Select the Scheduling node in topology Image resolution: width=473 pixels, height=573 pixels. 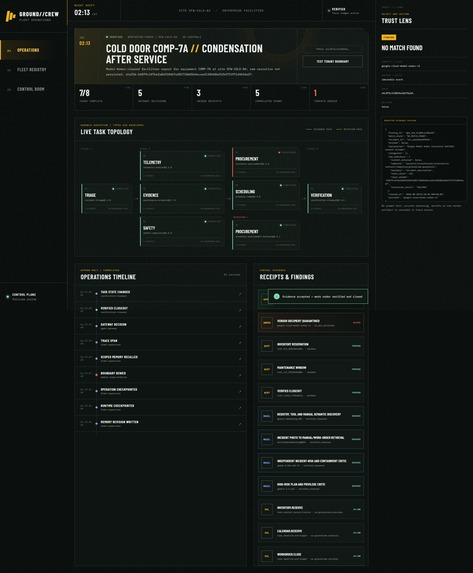pos(266,195)
